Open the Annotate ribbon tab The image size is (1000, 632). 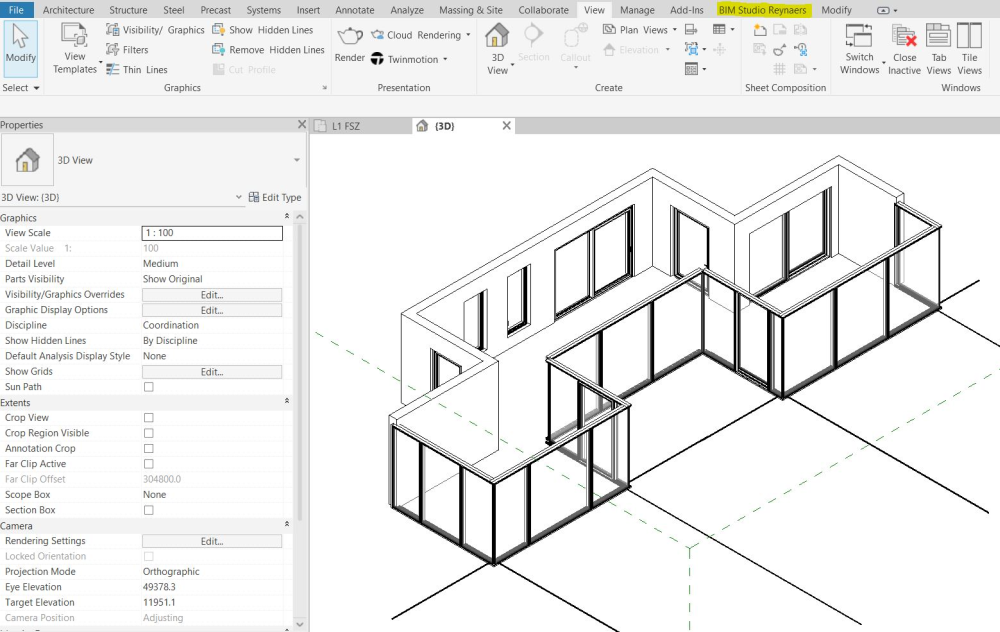click(x=354, y=10)
